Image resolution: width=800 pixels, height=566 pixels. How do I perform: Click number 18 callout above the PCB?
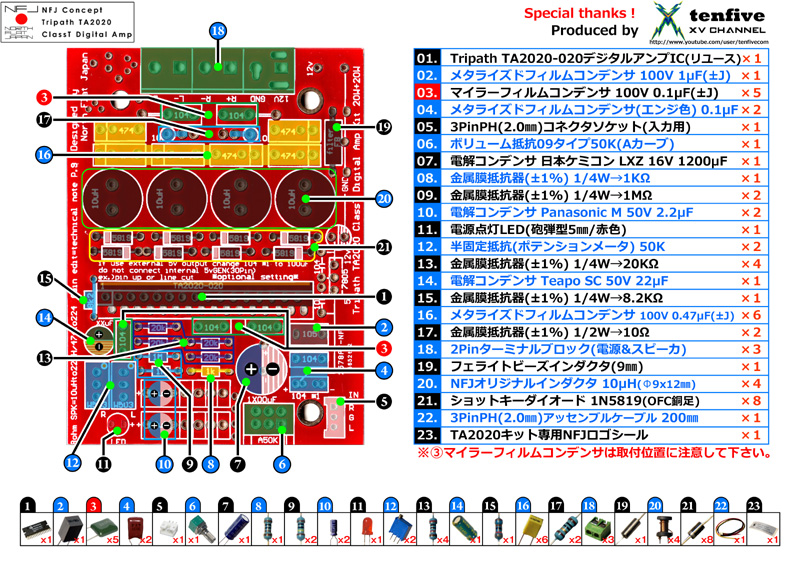pyautogui.click(x=218, y=31)
